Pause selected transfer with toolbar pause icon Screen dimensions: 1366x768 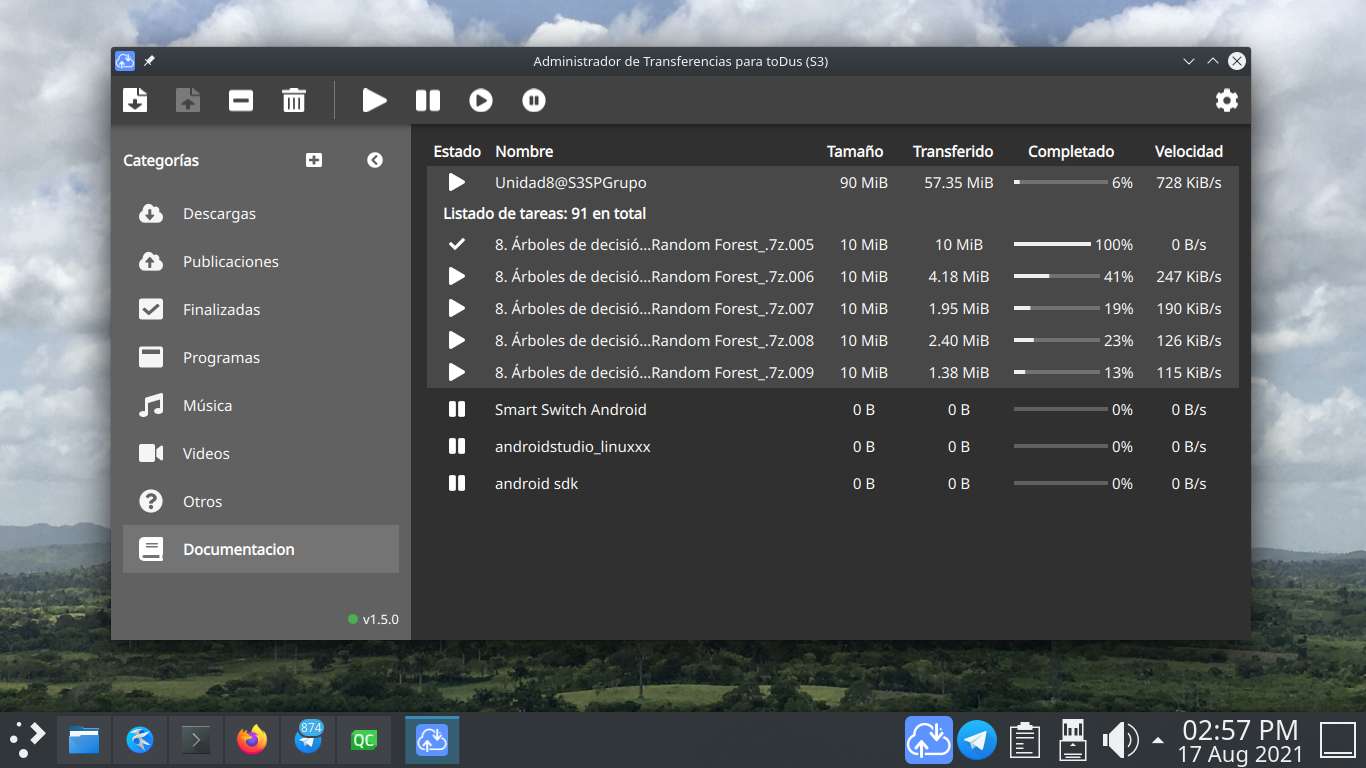pos(428,100)
